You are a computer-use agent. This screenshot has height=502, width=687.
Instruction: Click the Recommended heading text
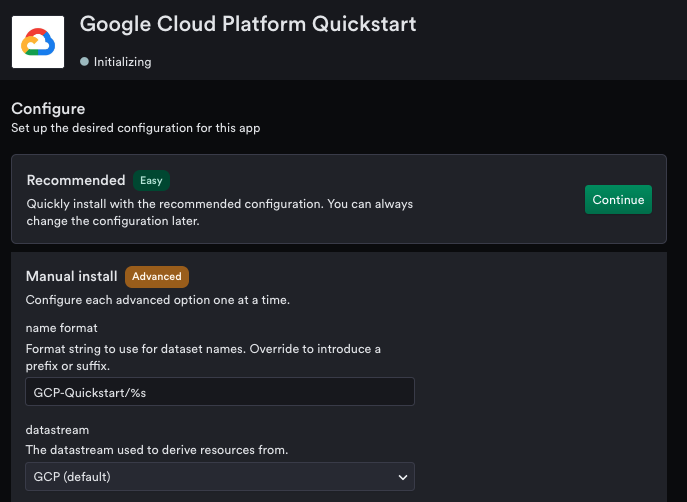click(76, 180)
